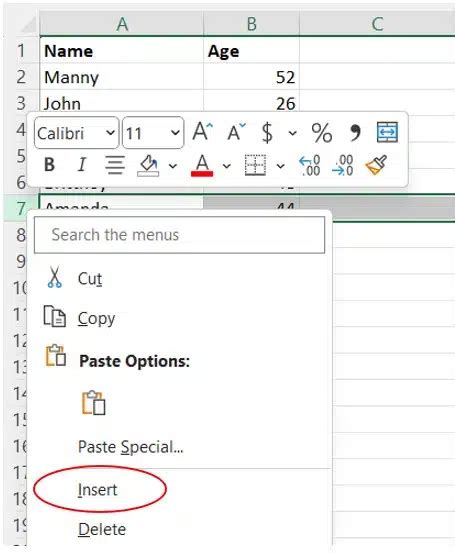
Task: Click the Decrease Font Size icon
Action: (x=236, y=132)
